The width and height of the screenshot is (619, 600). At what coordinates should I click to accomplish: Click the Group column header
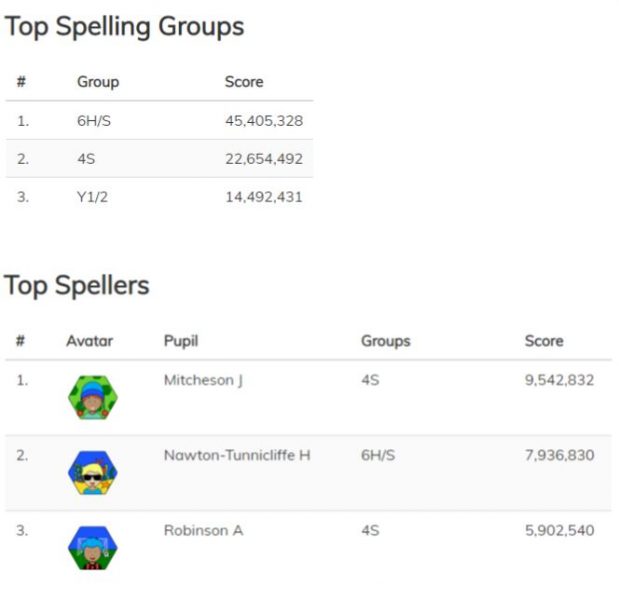[98, 82]
